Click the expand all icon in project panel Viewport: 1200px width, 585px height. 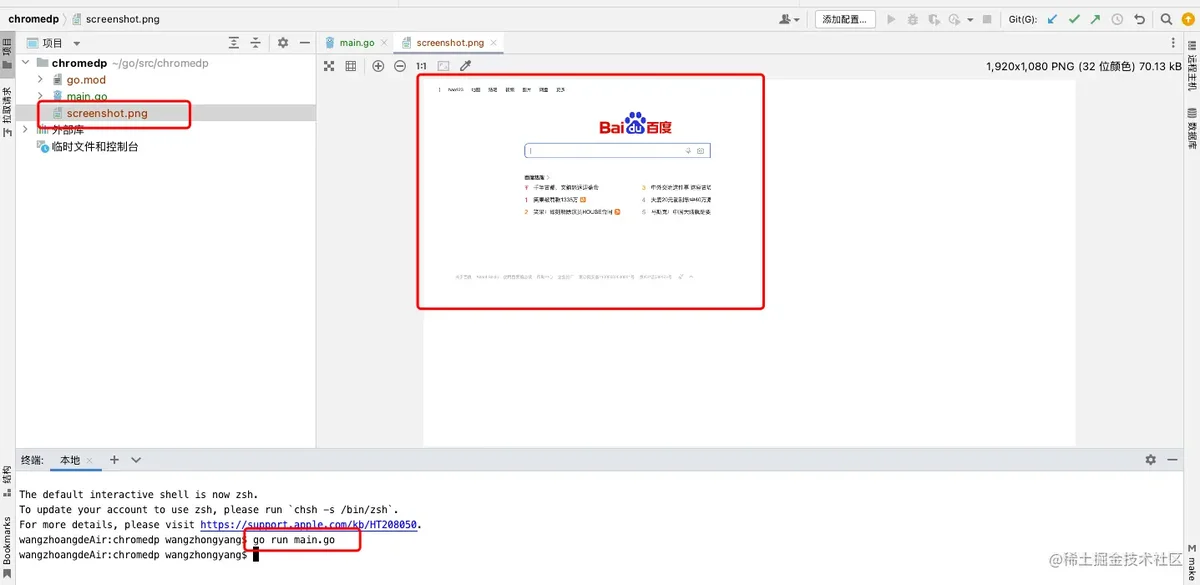point(234,43)
